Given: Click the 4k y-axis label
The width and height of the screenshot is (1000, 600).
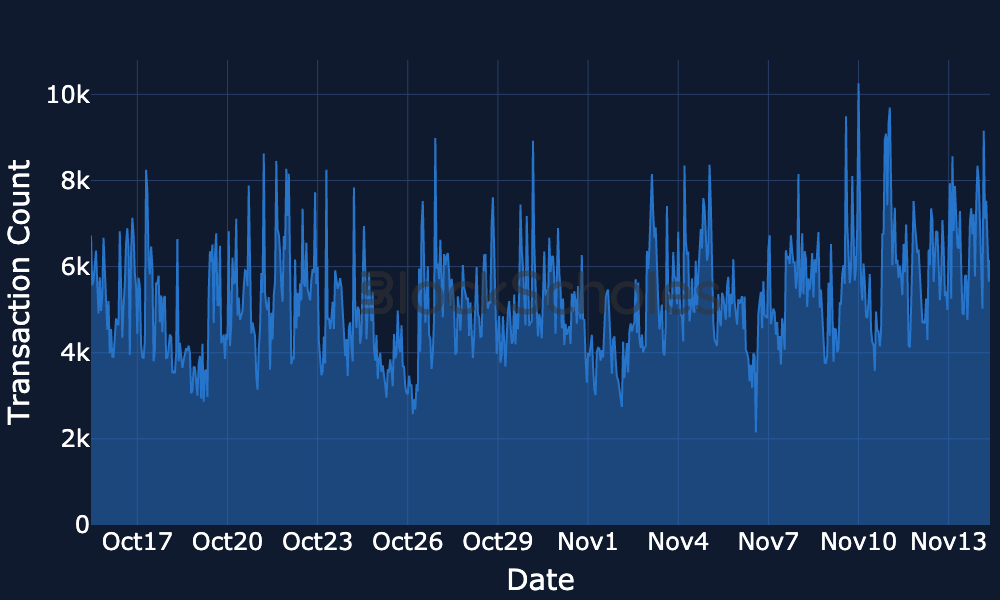Looking at the screenshot, I should point(75,353).
